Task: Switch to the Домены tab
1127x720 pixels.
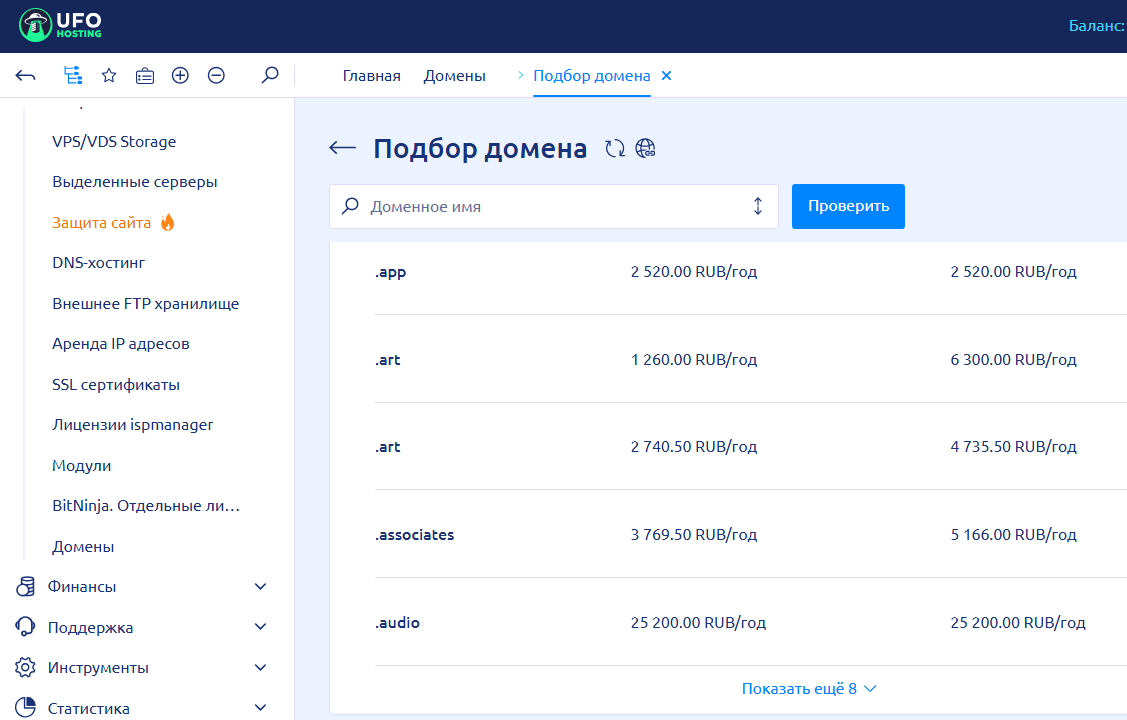Action: pos(454,76)
